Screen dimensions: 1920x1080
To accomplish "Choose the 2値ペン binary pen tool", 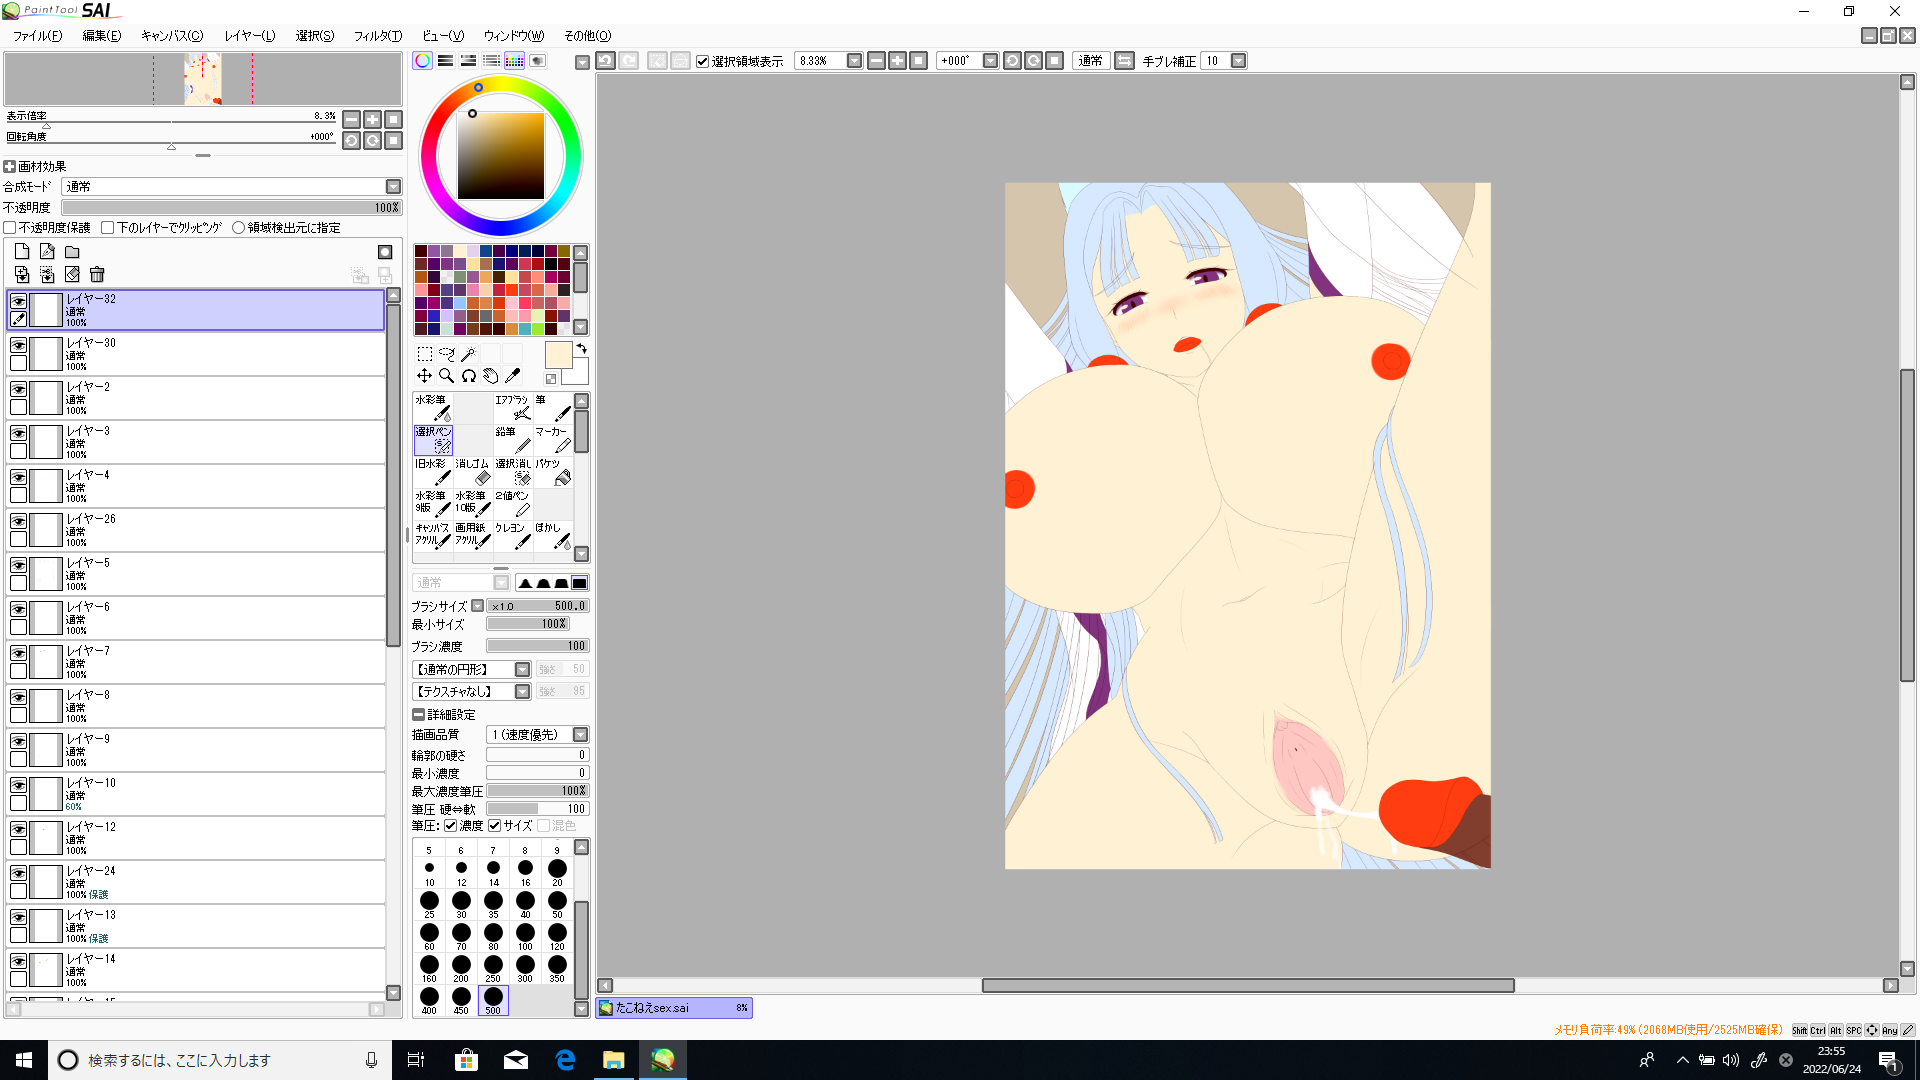I will tap(513, 504).
